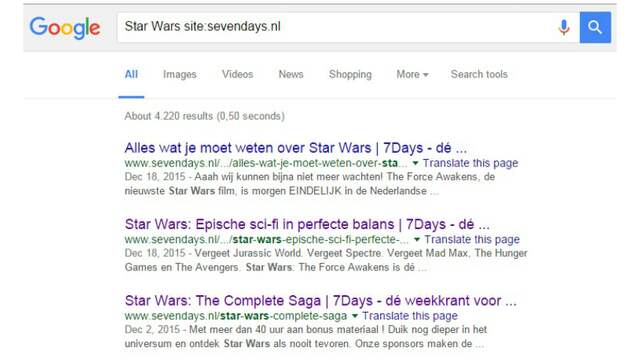Translate the Epische sci-fi result page
The width and height of the screenshot is (640, 360).
[472, 240]
